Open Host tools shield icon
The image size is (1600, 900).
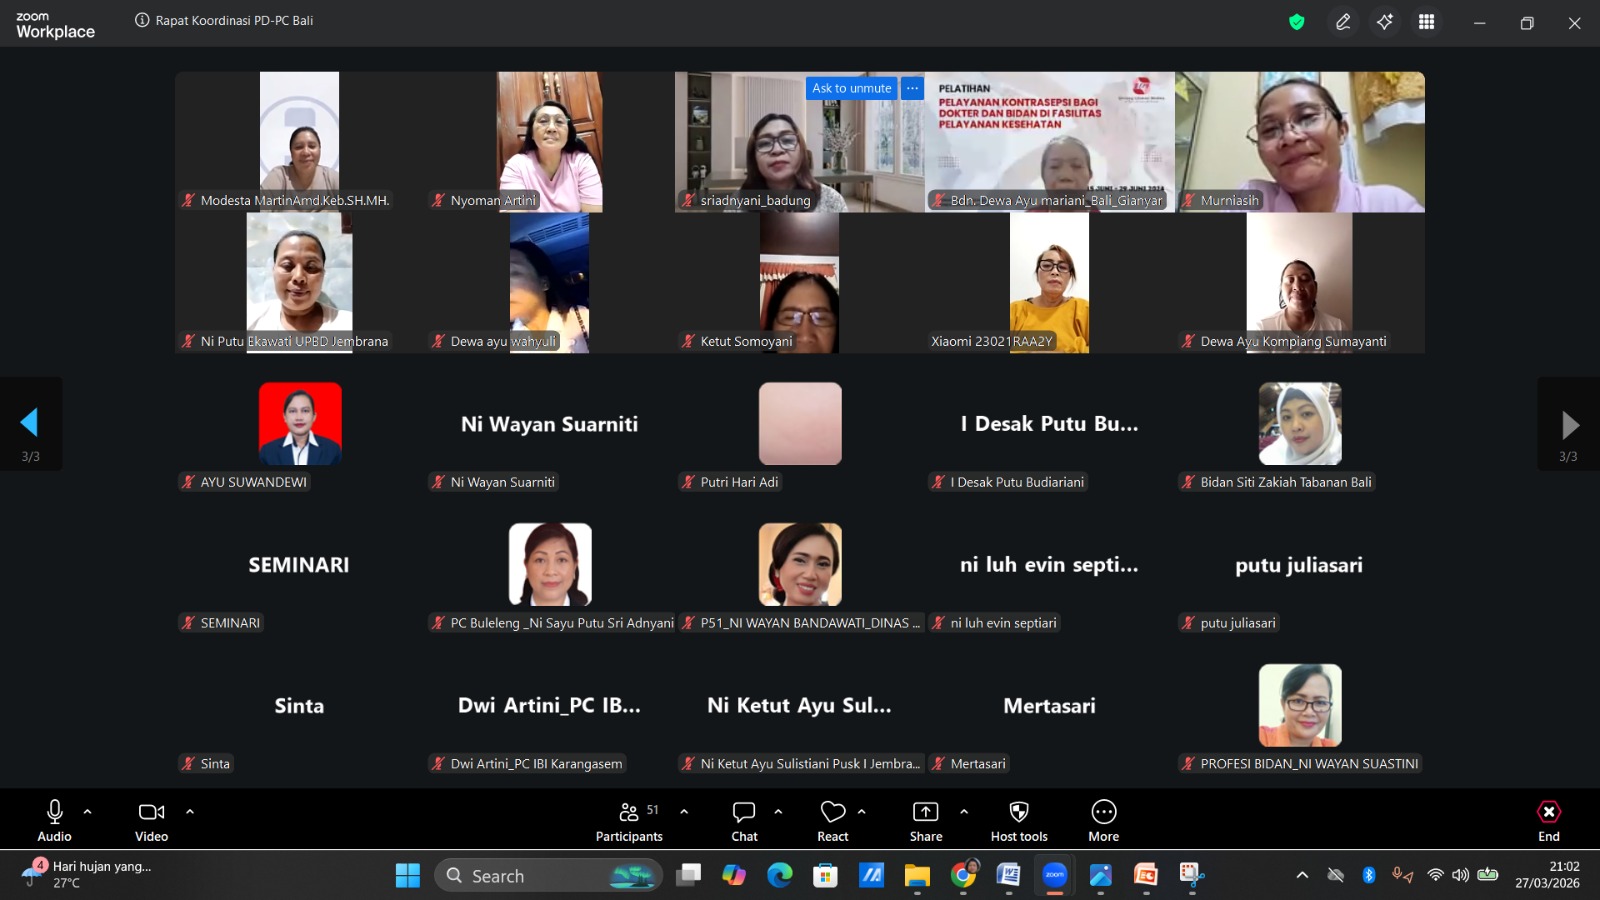click(x=1018, y=820)
